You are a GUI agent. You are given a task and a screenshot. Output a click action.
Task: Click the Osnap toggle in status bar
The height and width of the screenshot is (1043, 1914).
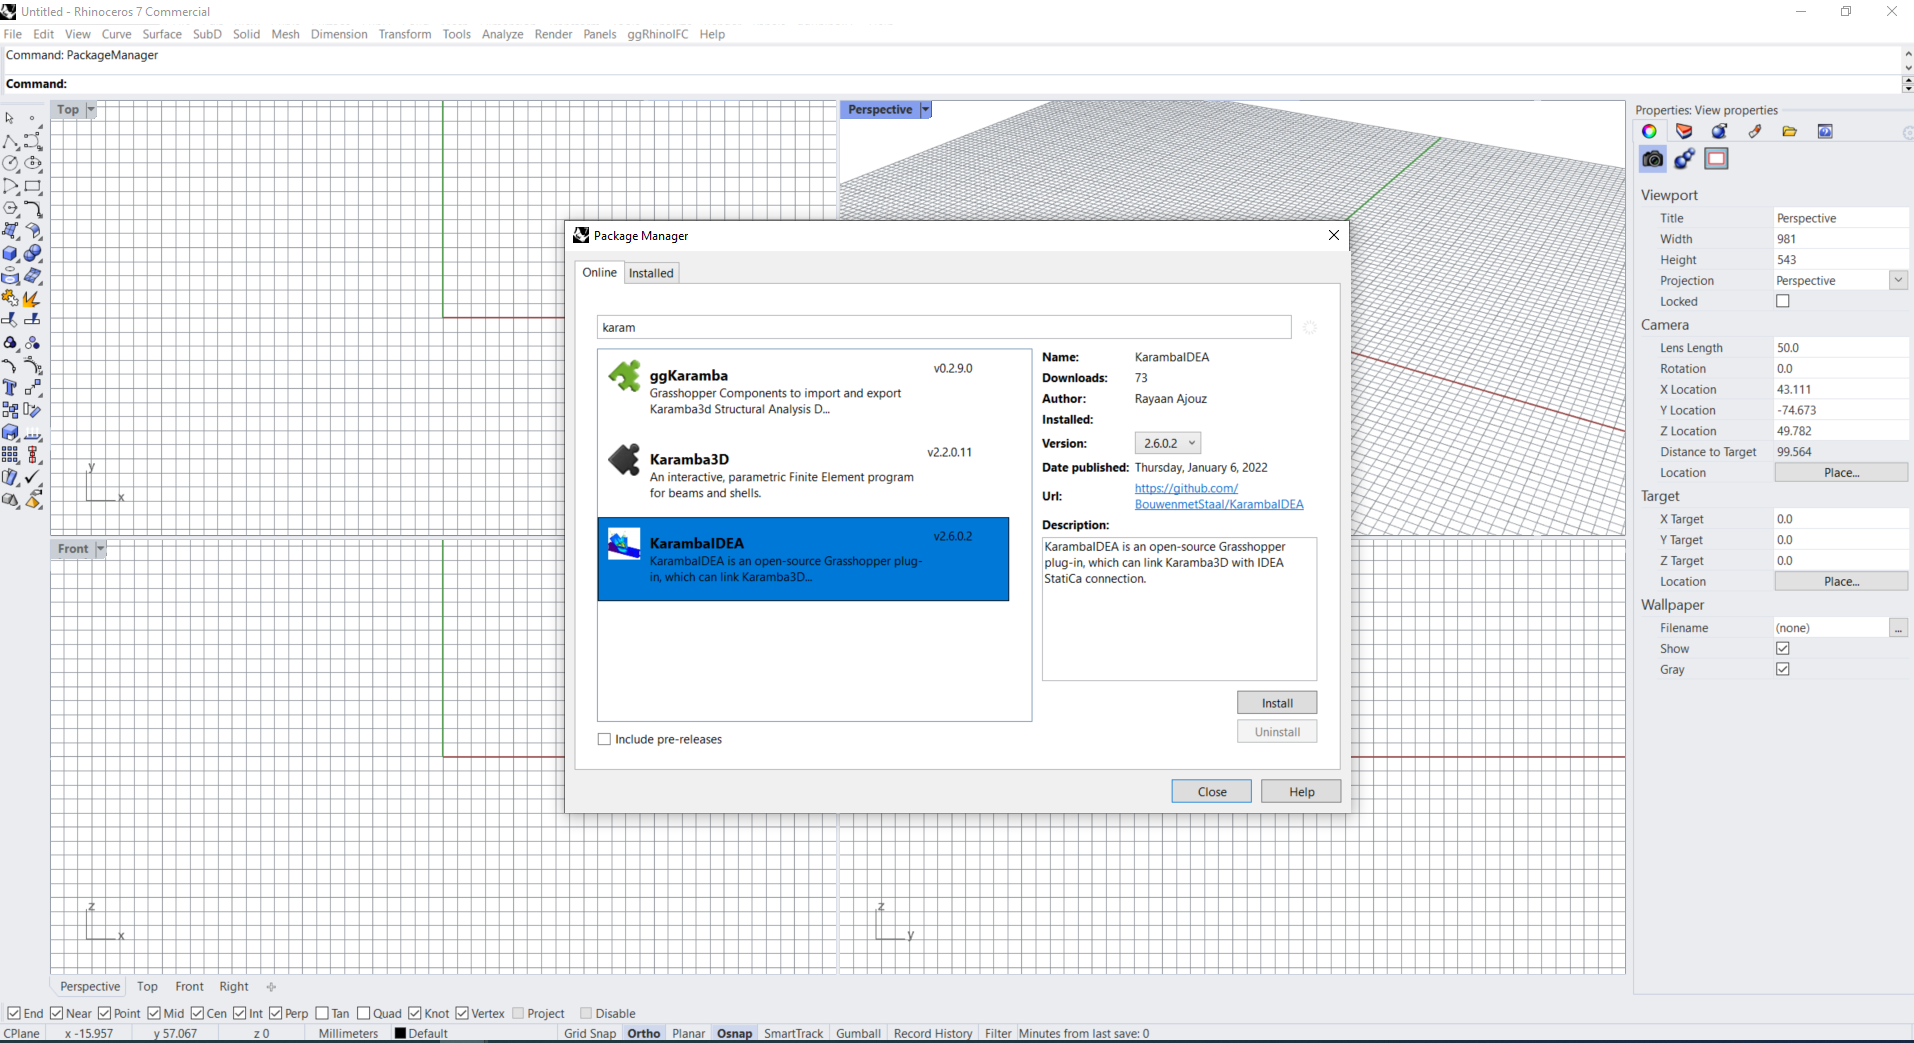pos(734,1033)
